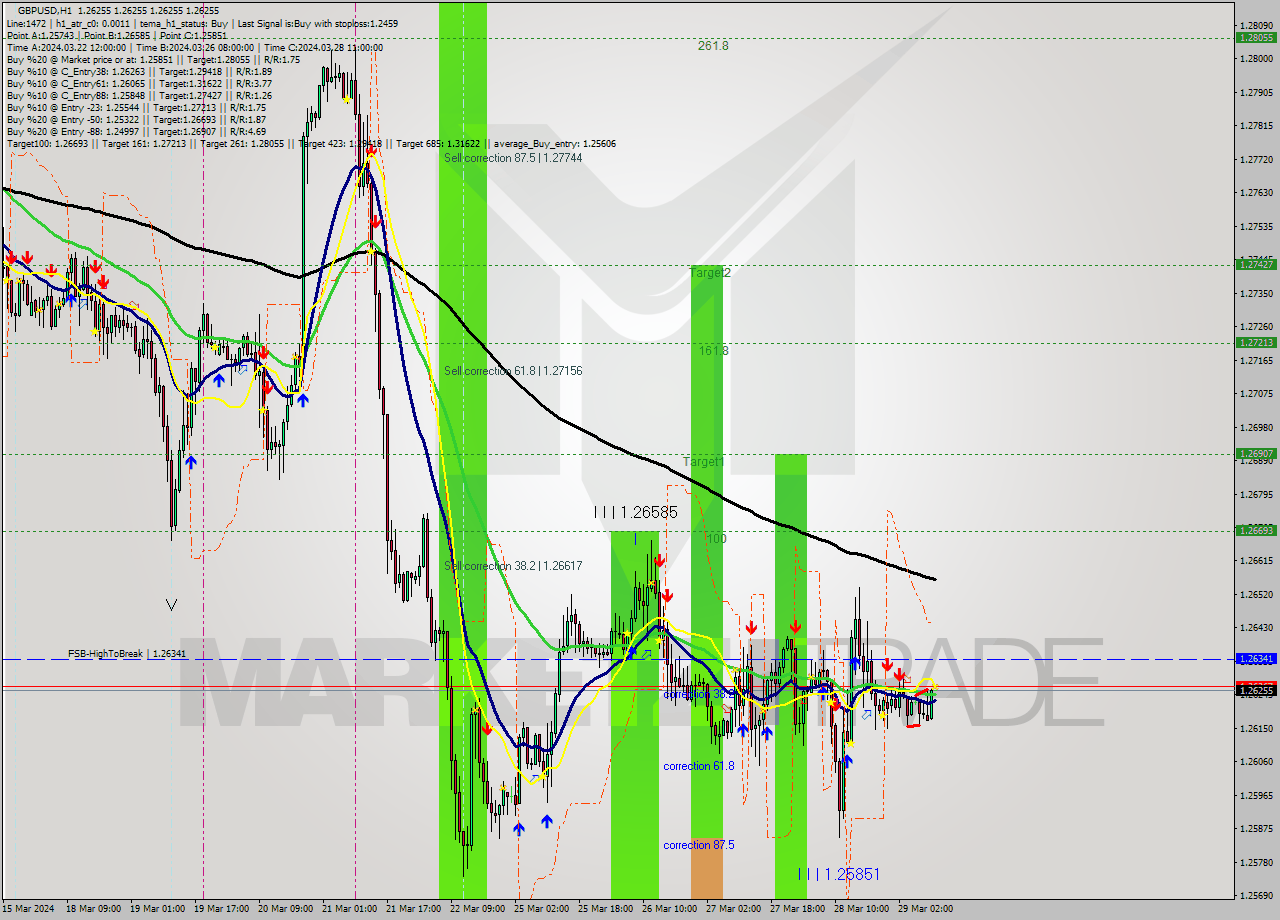Click the 1.26060 tick on price scale

tap(1256, 761)
